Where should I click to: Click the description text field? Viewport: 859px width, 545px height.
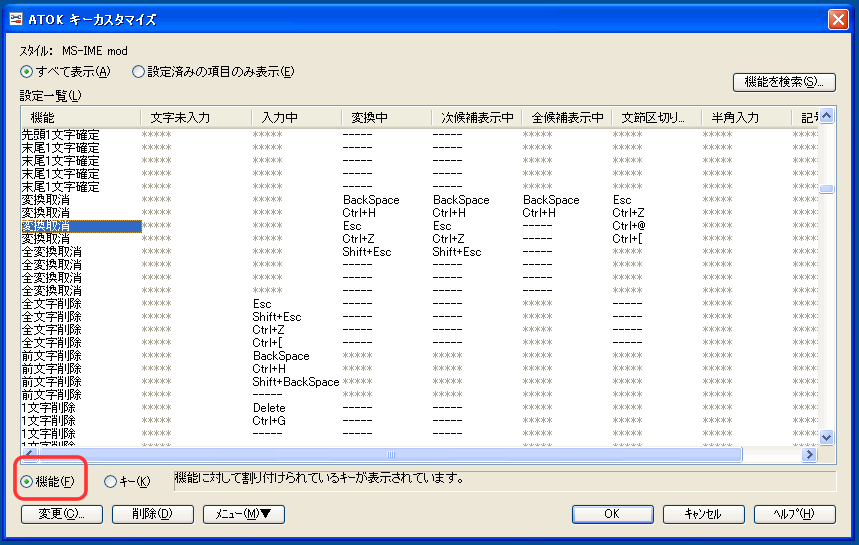[x=505, y=481]
